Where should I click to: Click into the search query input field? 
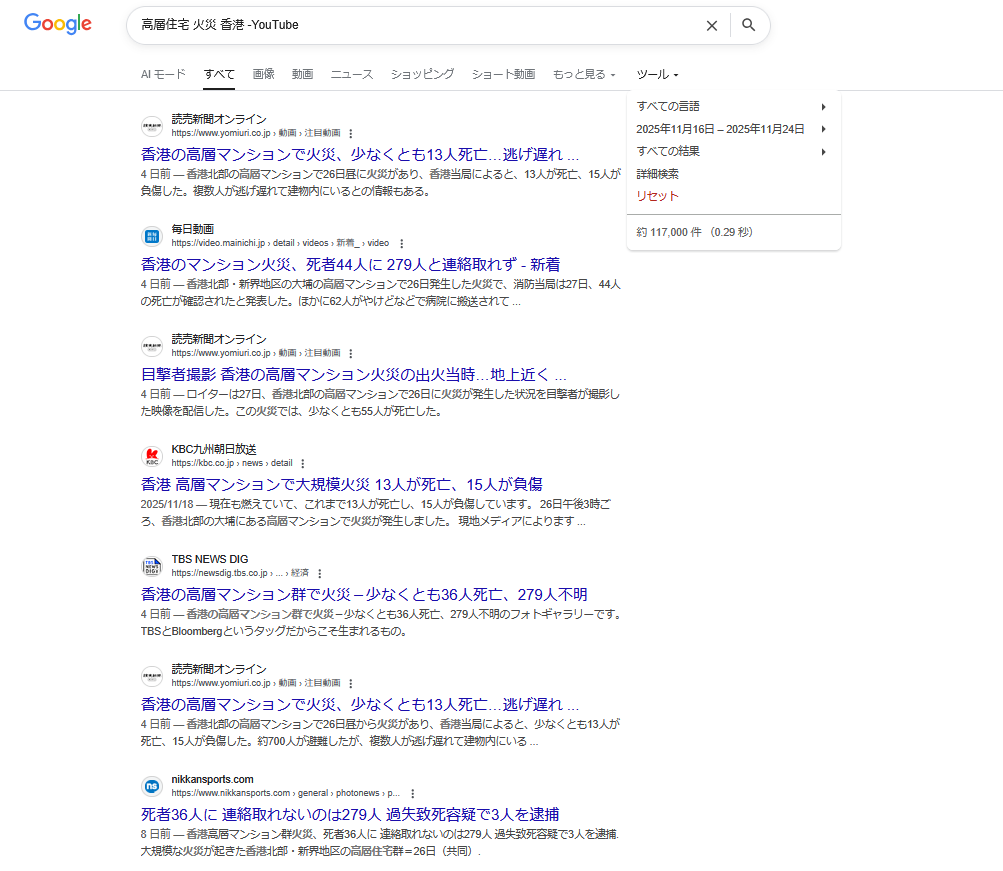(x=410, y=25)
